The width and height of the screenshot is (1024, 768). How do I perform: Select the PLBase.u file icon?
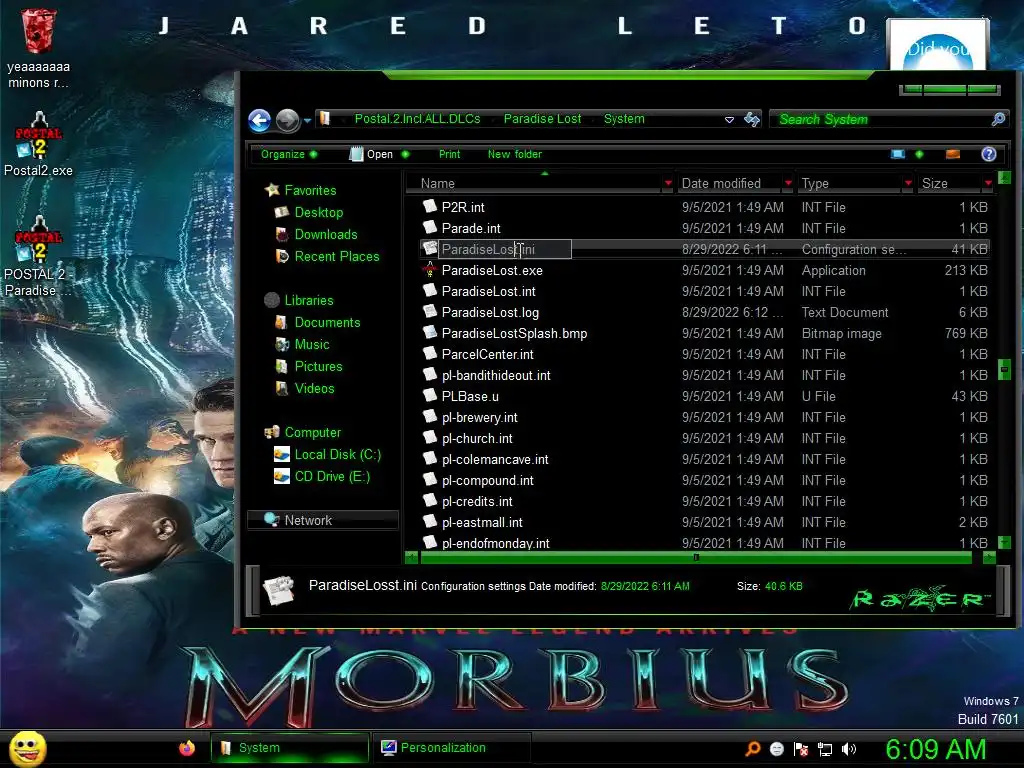point(430,396)
